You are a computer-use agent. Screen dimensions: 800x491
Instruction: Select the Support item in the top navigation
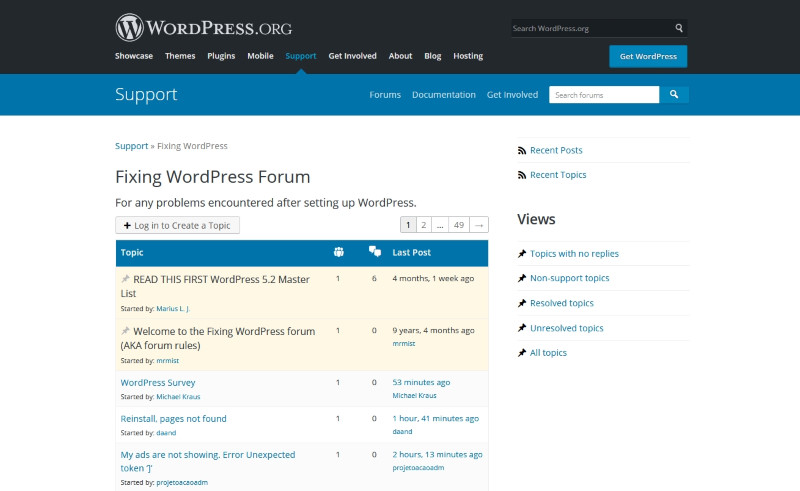coord(301,56)
